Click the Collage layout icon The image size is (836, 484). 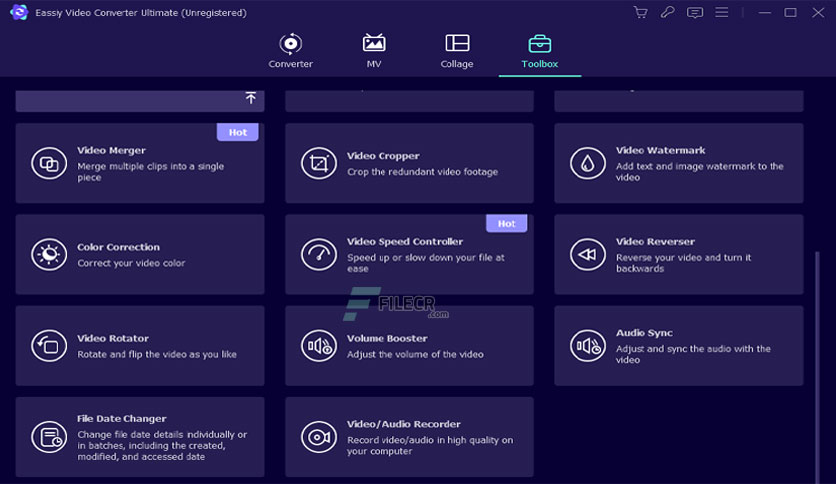(x=457, y=43)
